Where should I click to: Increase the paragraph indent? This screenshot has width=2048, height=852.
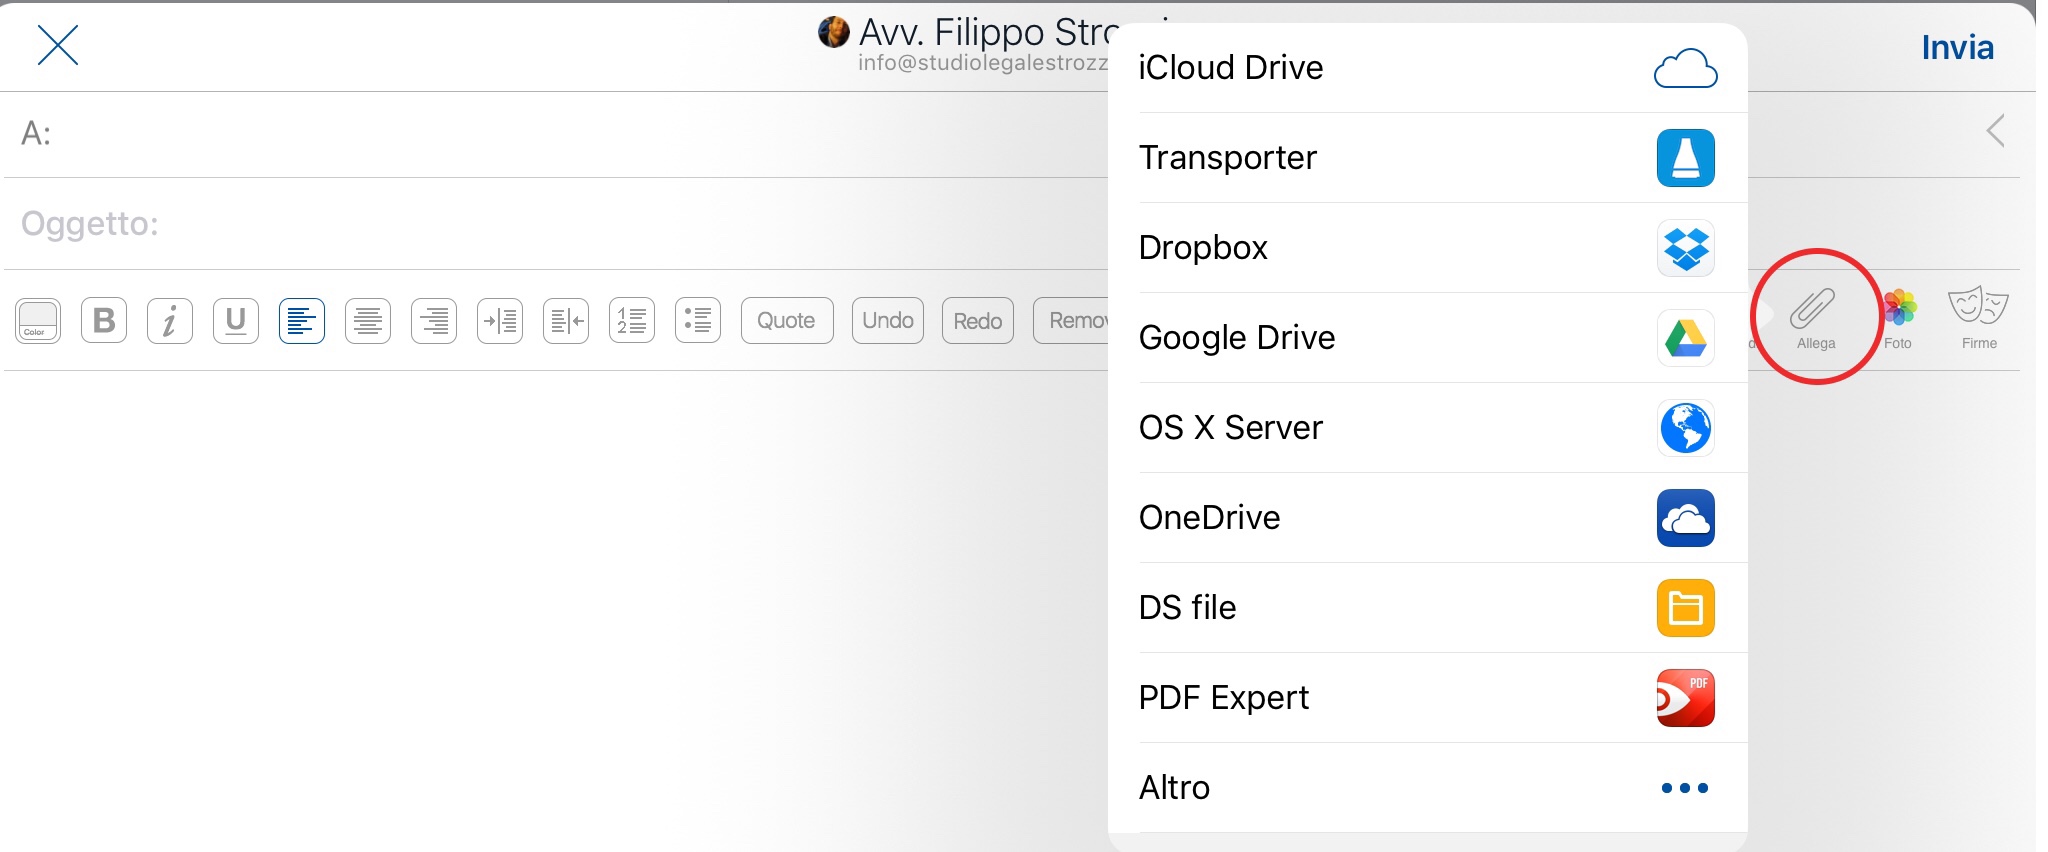pyautogui.click(x=500, y=321)
